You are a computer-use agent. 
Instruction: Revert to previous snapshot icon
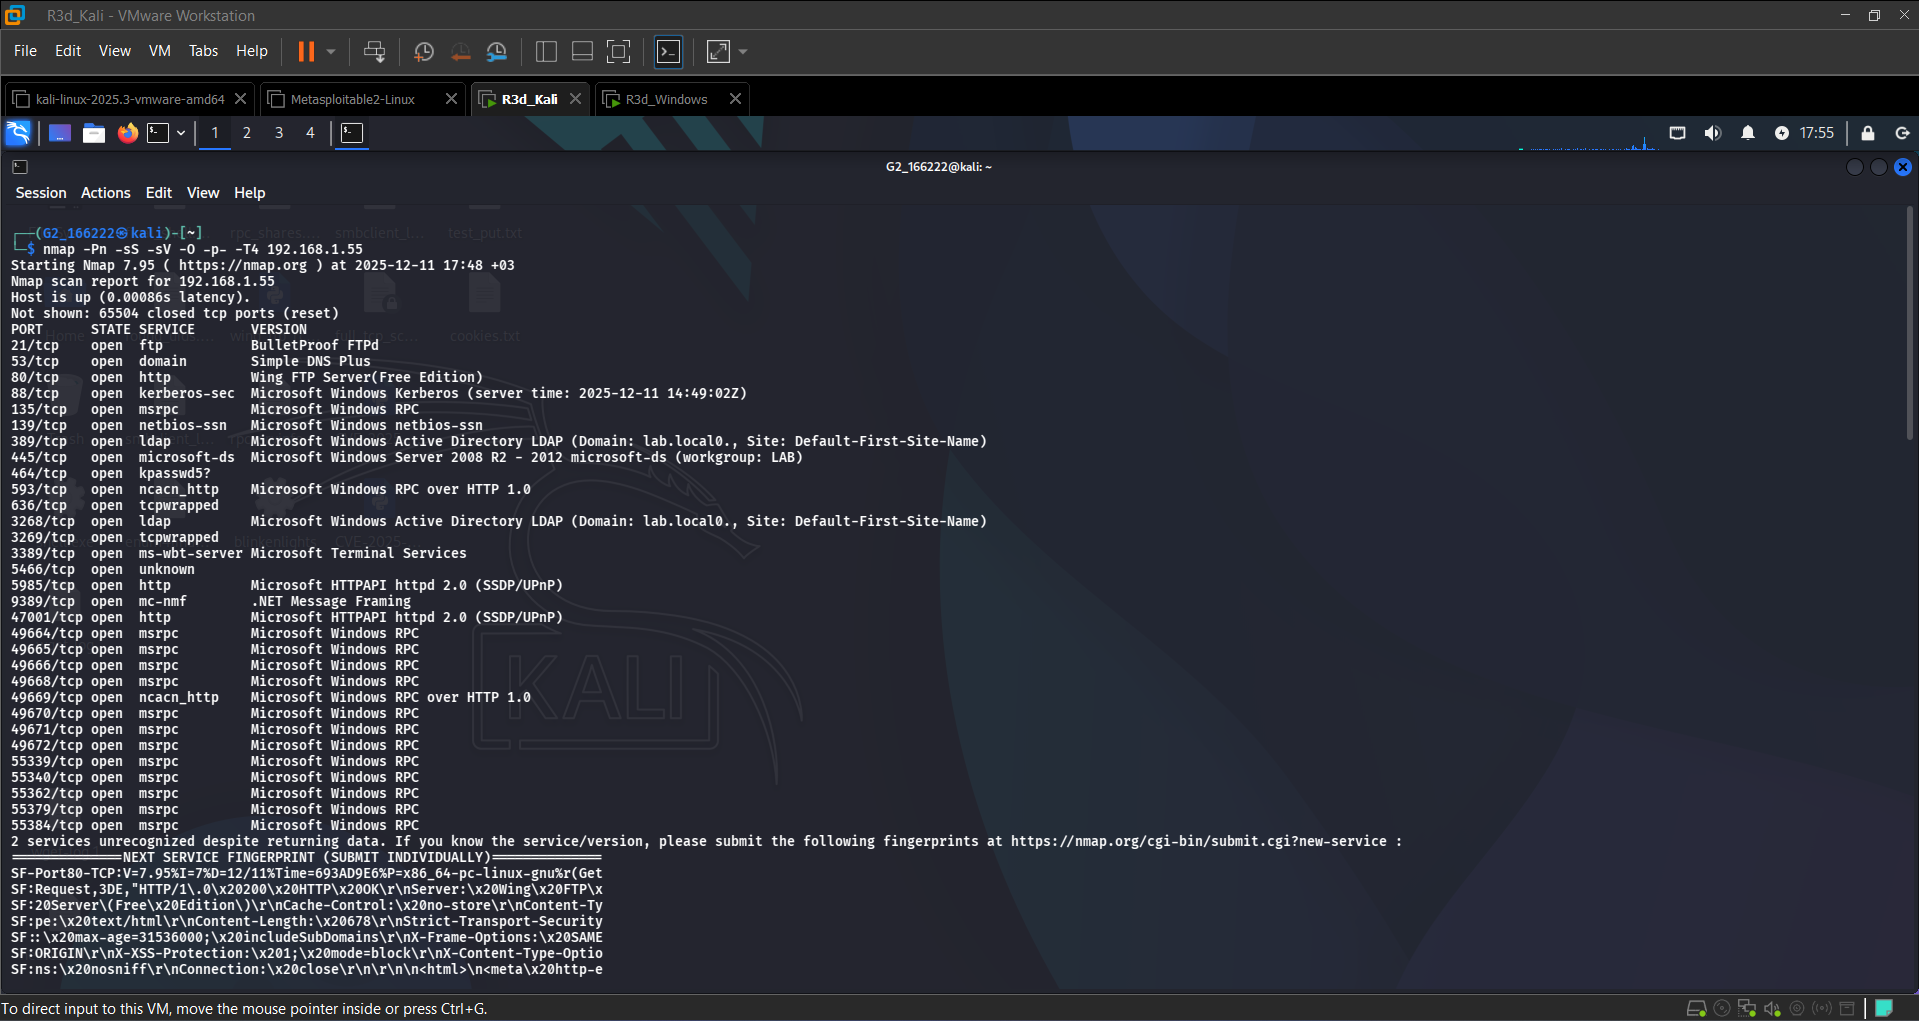(x=461, y=51)
